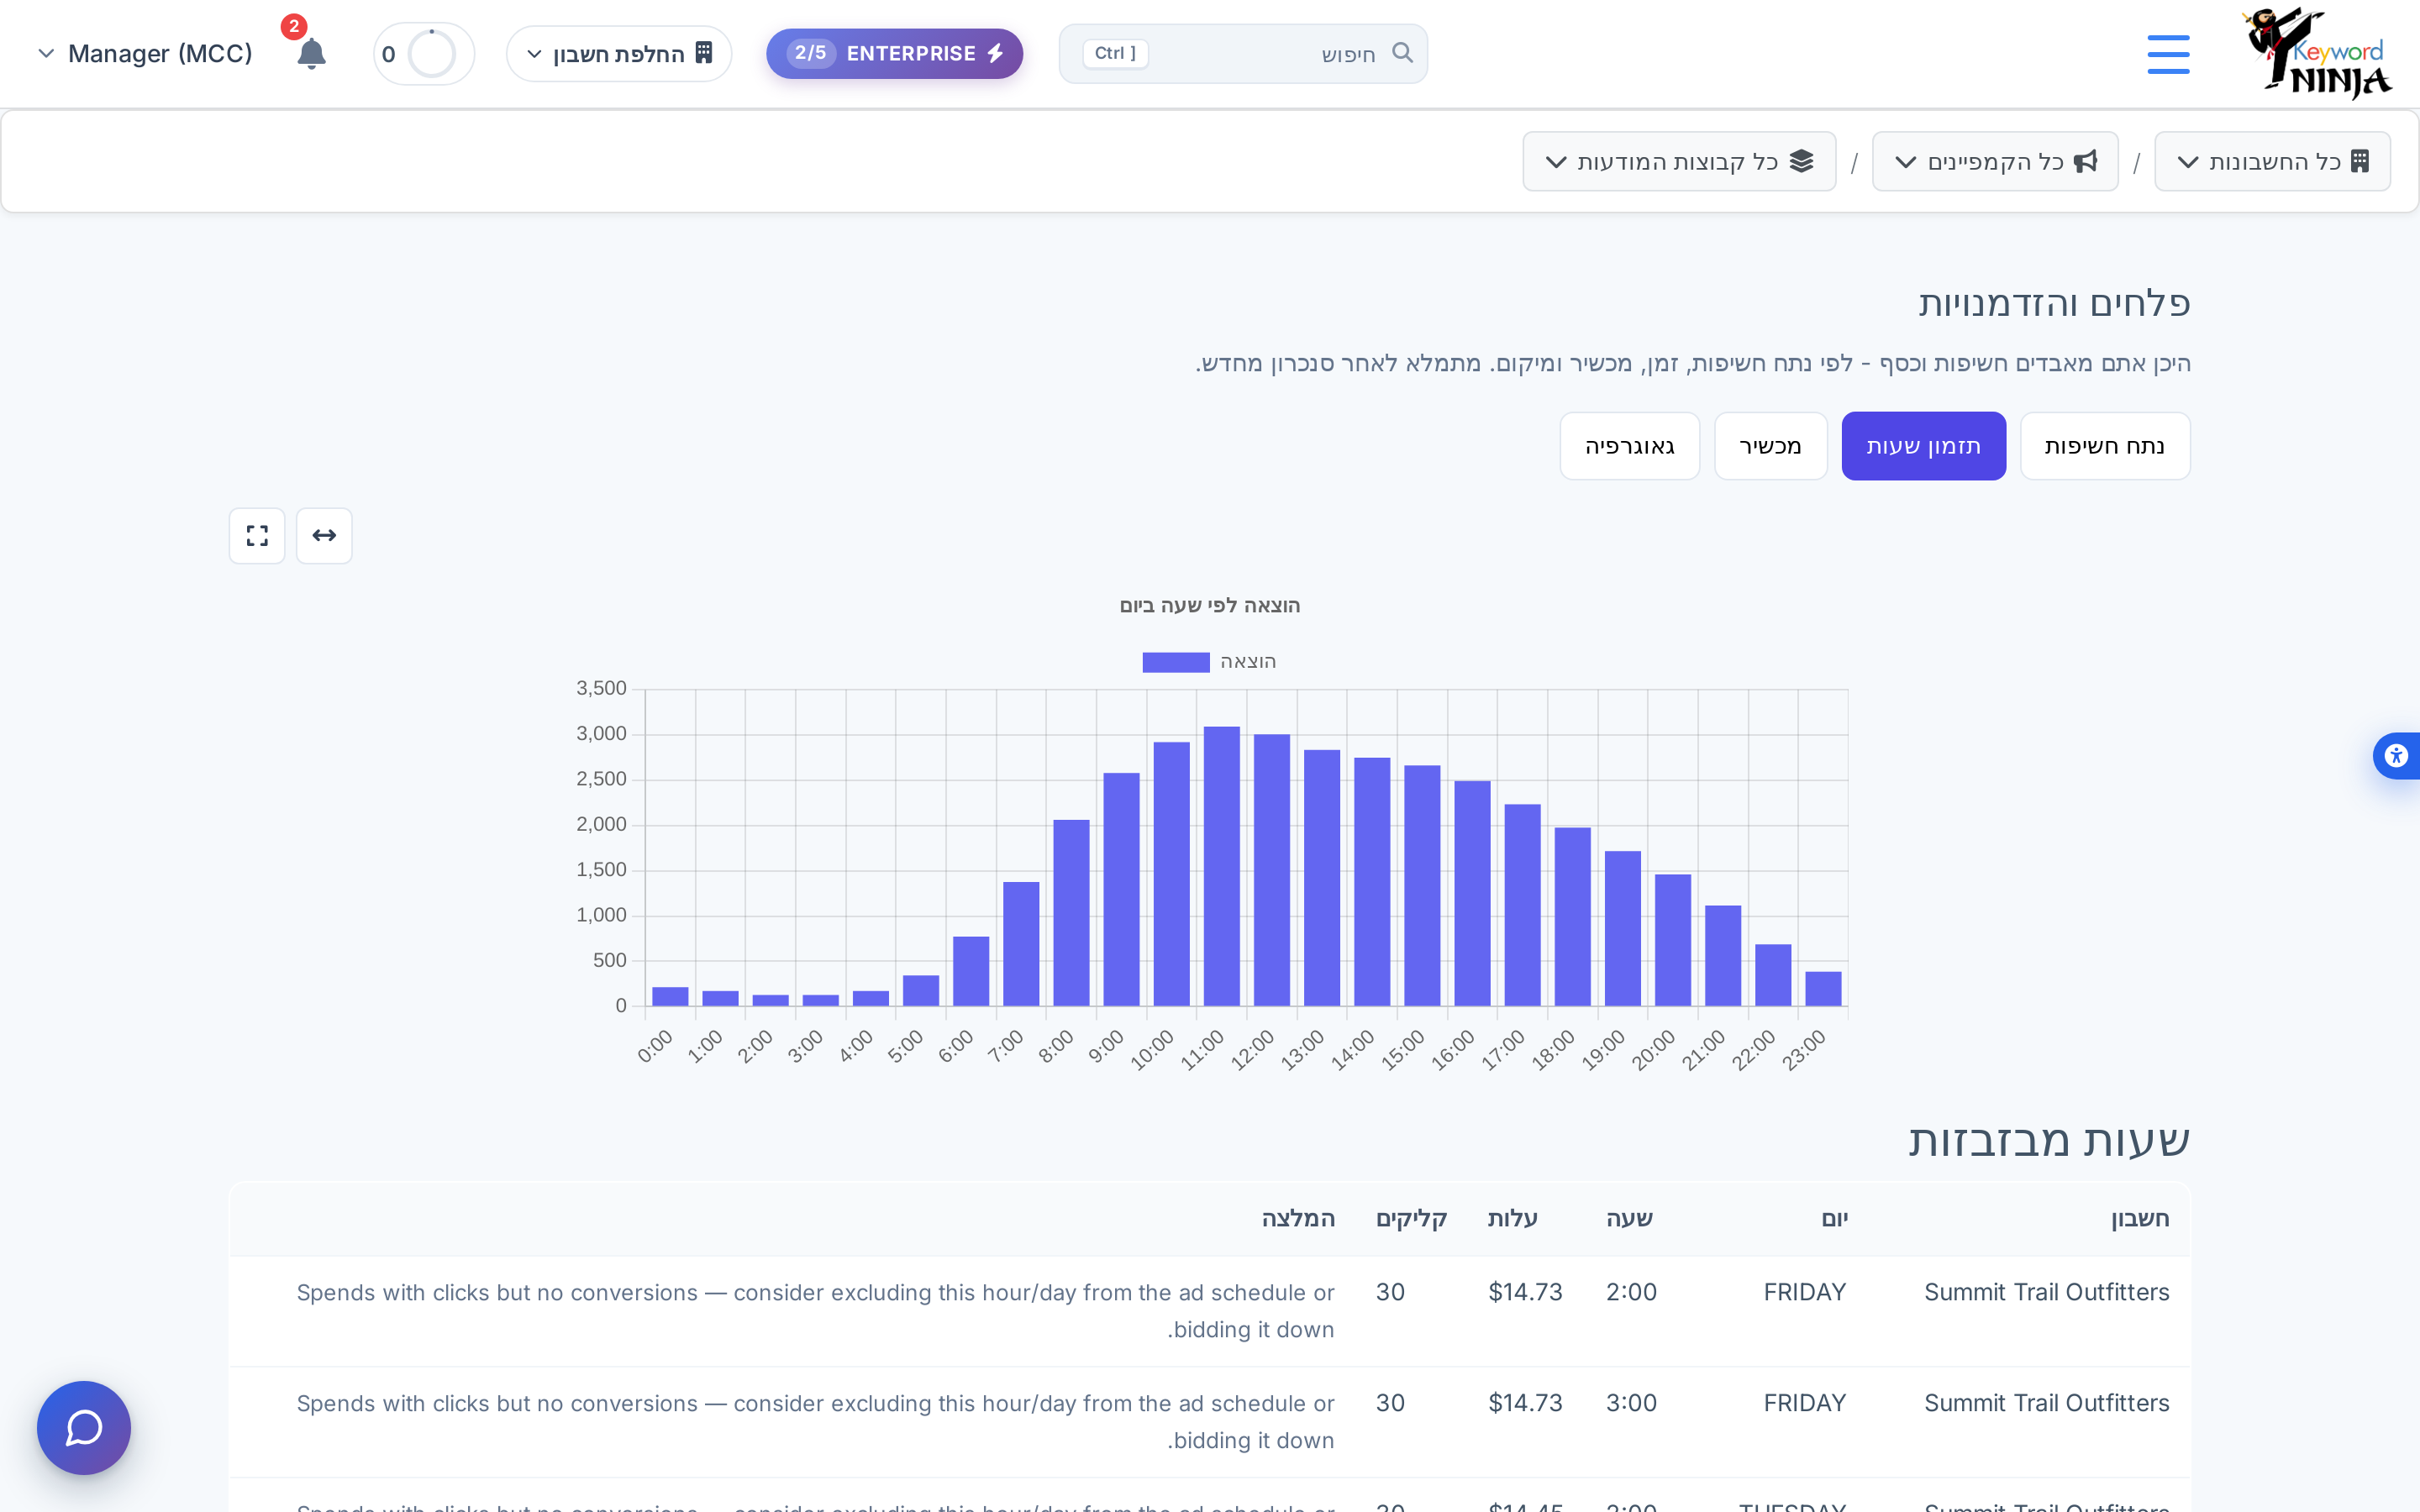This screenshot has height=1512, width=2420.
Task: Click the שעה column header
Action: (x=1630, y=1219)
